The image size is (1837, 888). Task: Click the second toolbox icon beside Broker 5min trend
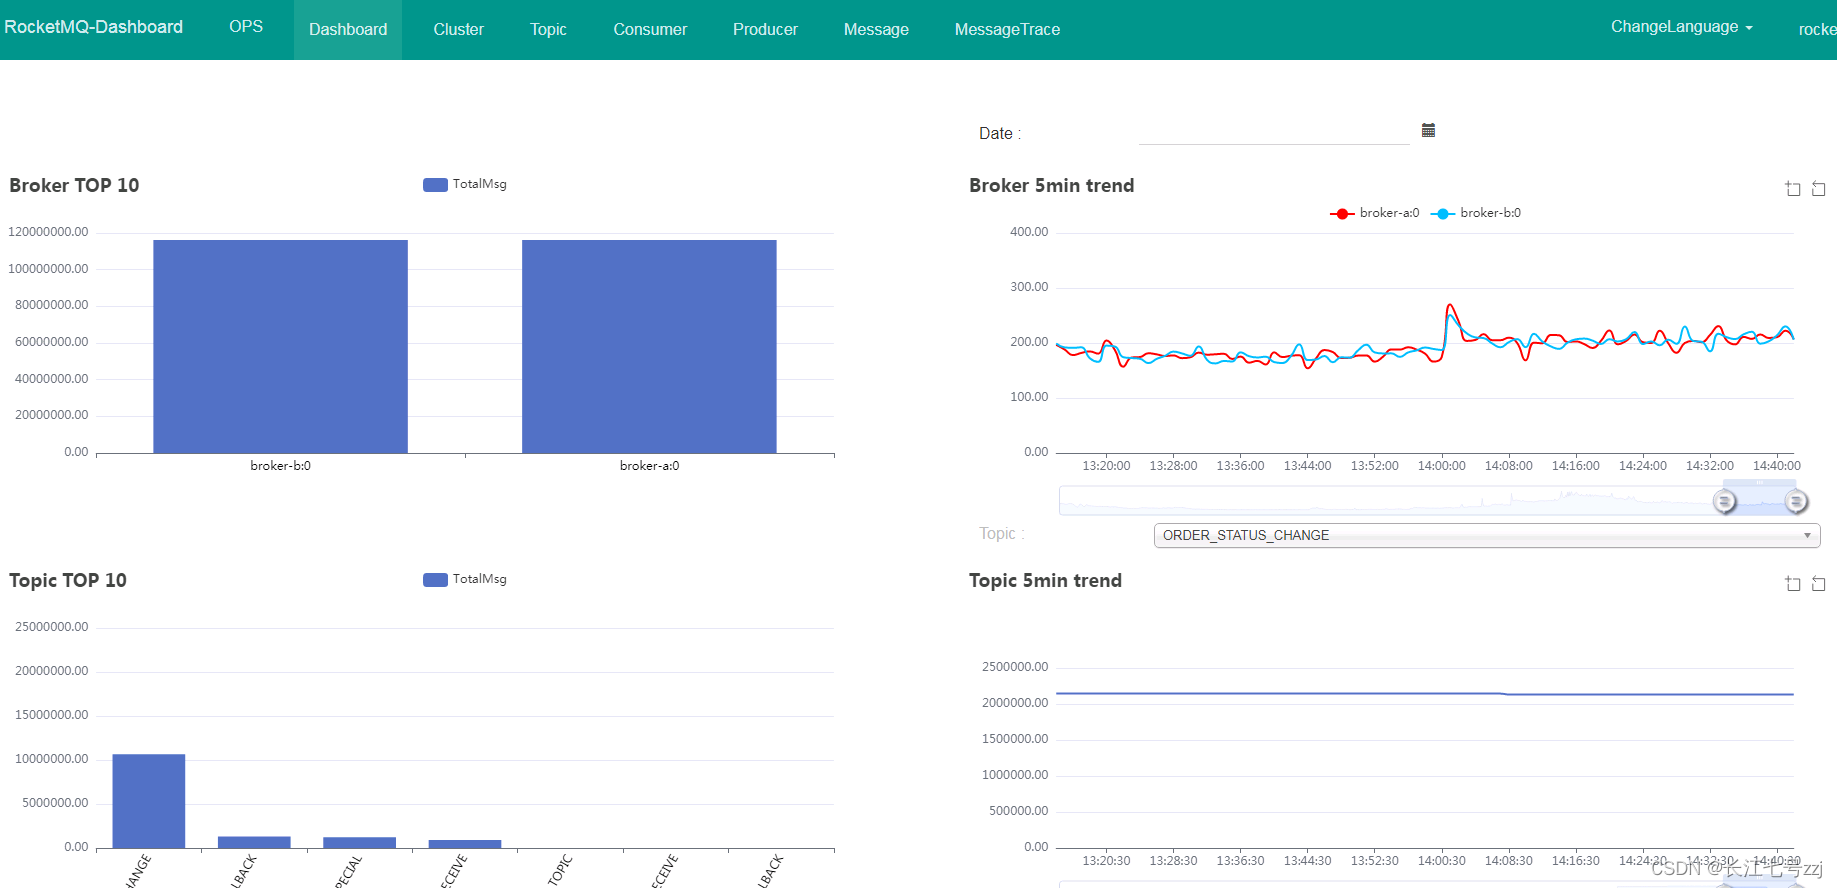click(x=1819, y=189)
